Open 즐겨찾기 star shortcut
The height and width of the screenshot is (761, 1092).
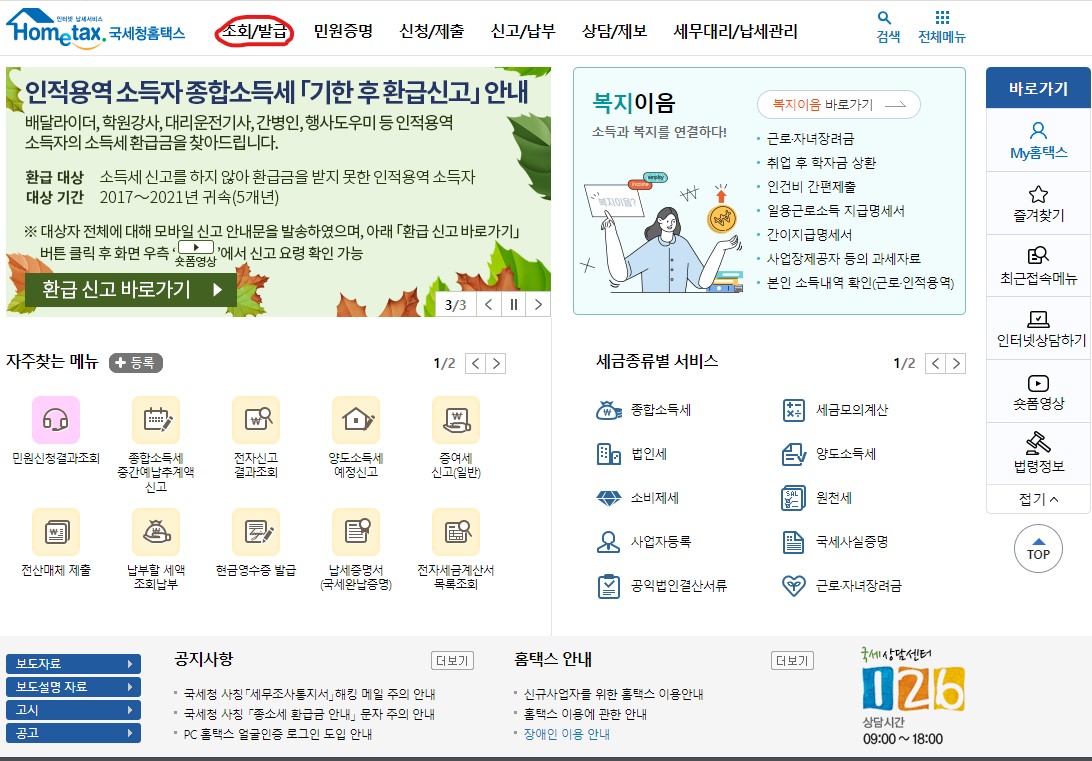point(1038,203)
